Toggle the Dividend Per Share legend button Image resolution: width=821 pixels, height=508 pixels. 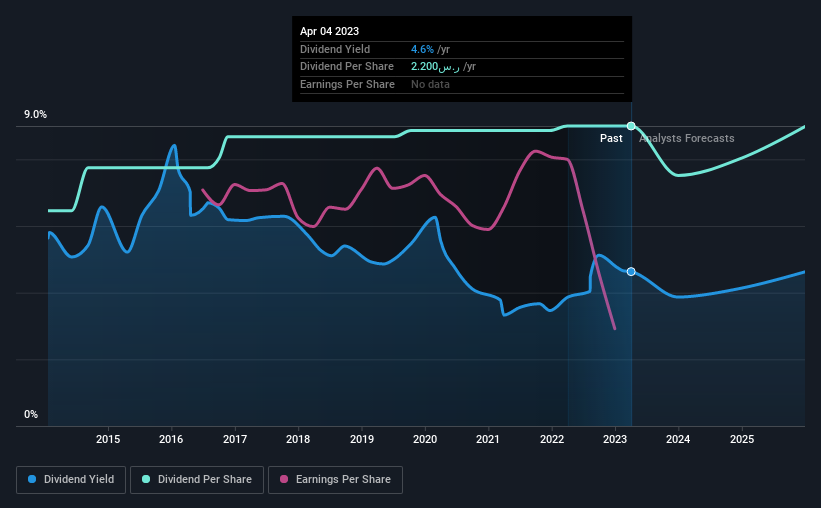coord(197,480)
